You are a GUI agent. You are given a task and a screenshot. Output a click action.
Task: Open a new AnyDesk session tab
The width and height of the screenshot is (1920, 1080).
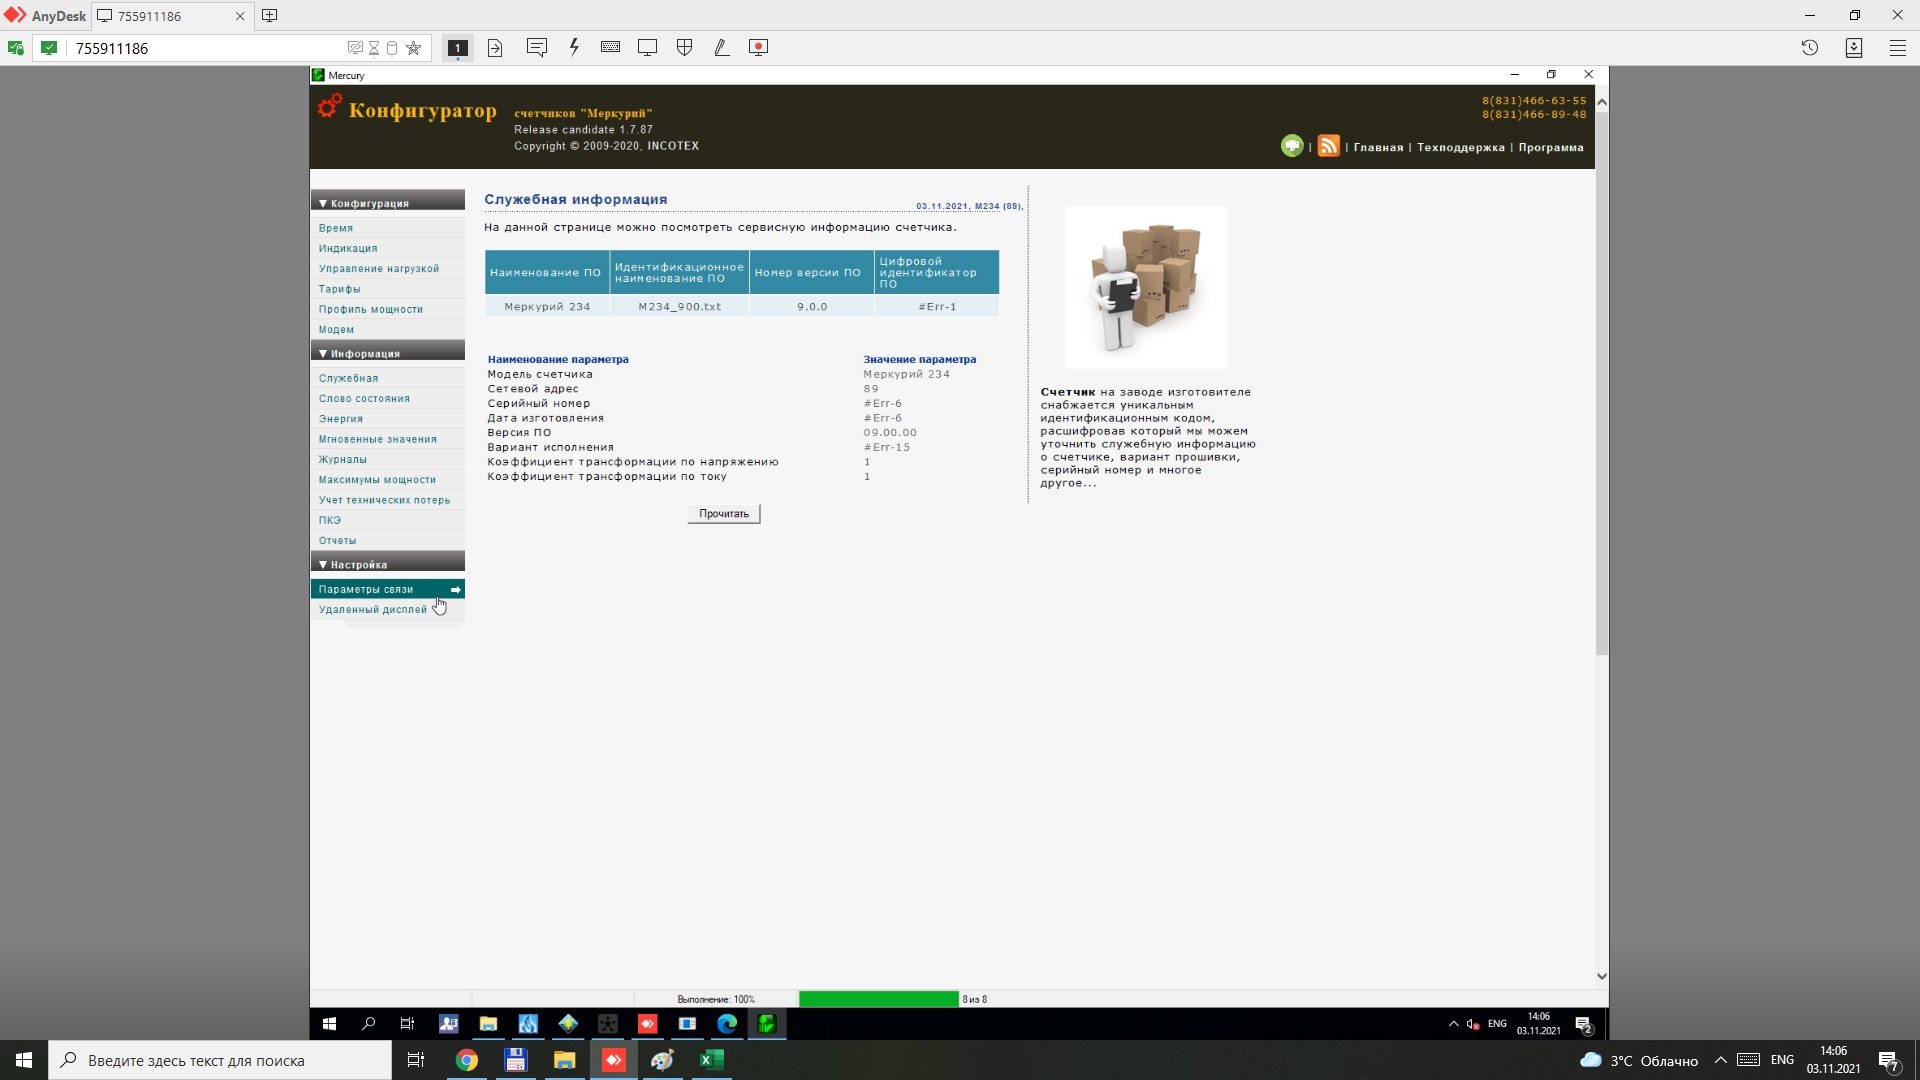269,16
